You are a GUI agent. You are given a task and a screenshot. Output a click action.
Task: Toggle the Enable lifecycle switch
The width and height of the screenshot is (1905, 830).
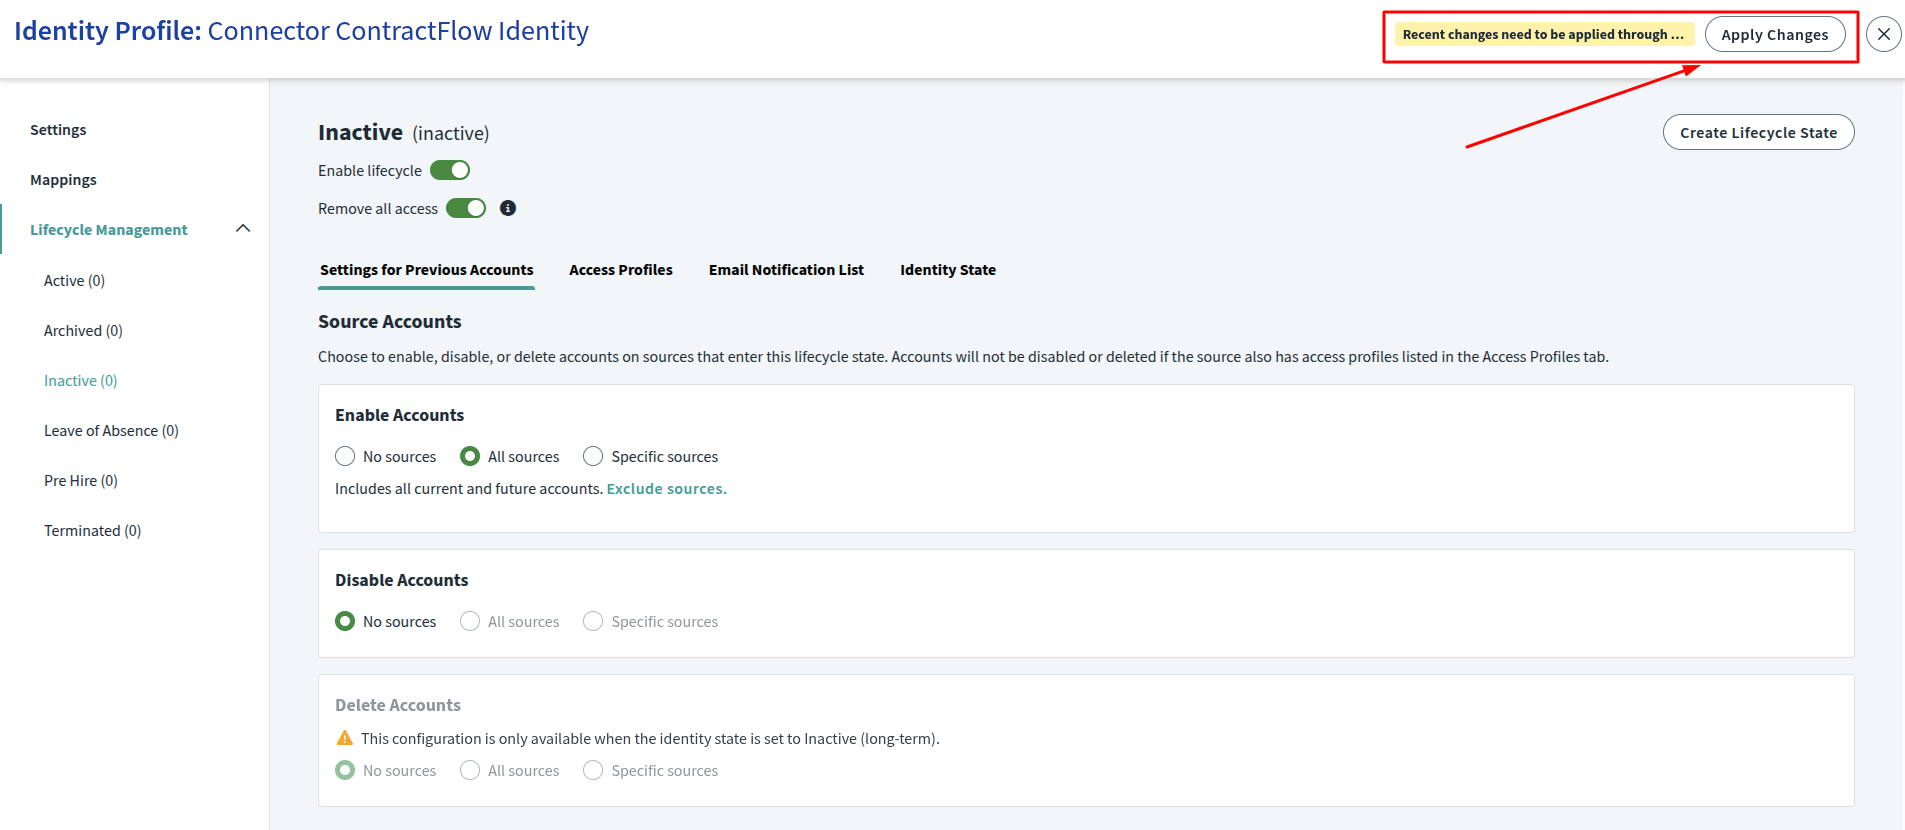point(450,171)
